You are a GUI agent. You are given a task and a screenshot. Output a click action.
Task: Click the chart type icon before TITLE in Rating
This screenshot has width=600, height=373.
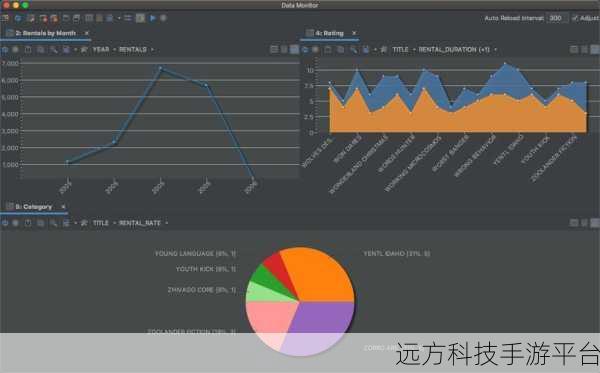coord(384,49)
